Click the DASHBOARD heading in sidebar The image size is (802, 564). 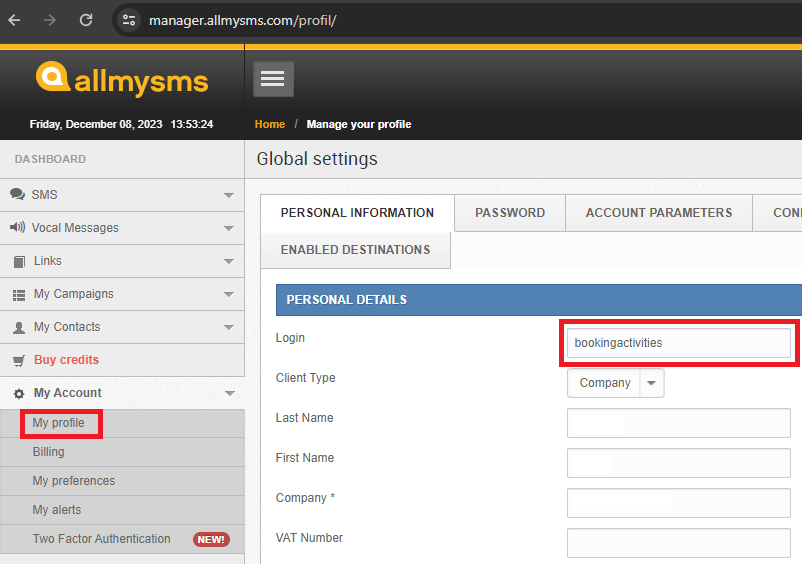click(x=50, y=159)
